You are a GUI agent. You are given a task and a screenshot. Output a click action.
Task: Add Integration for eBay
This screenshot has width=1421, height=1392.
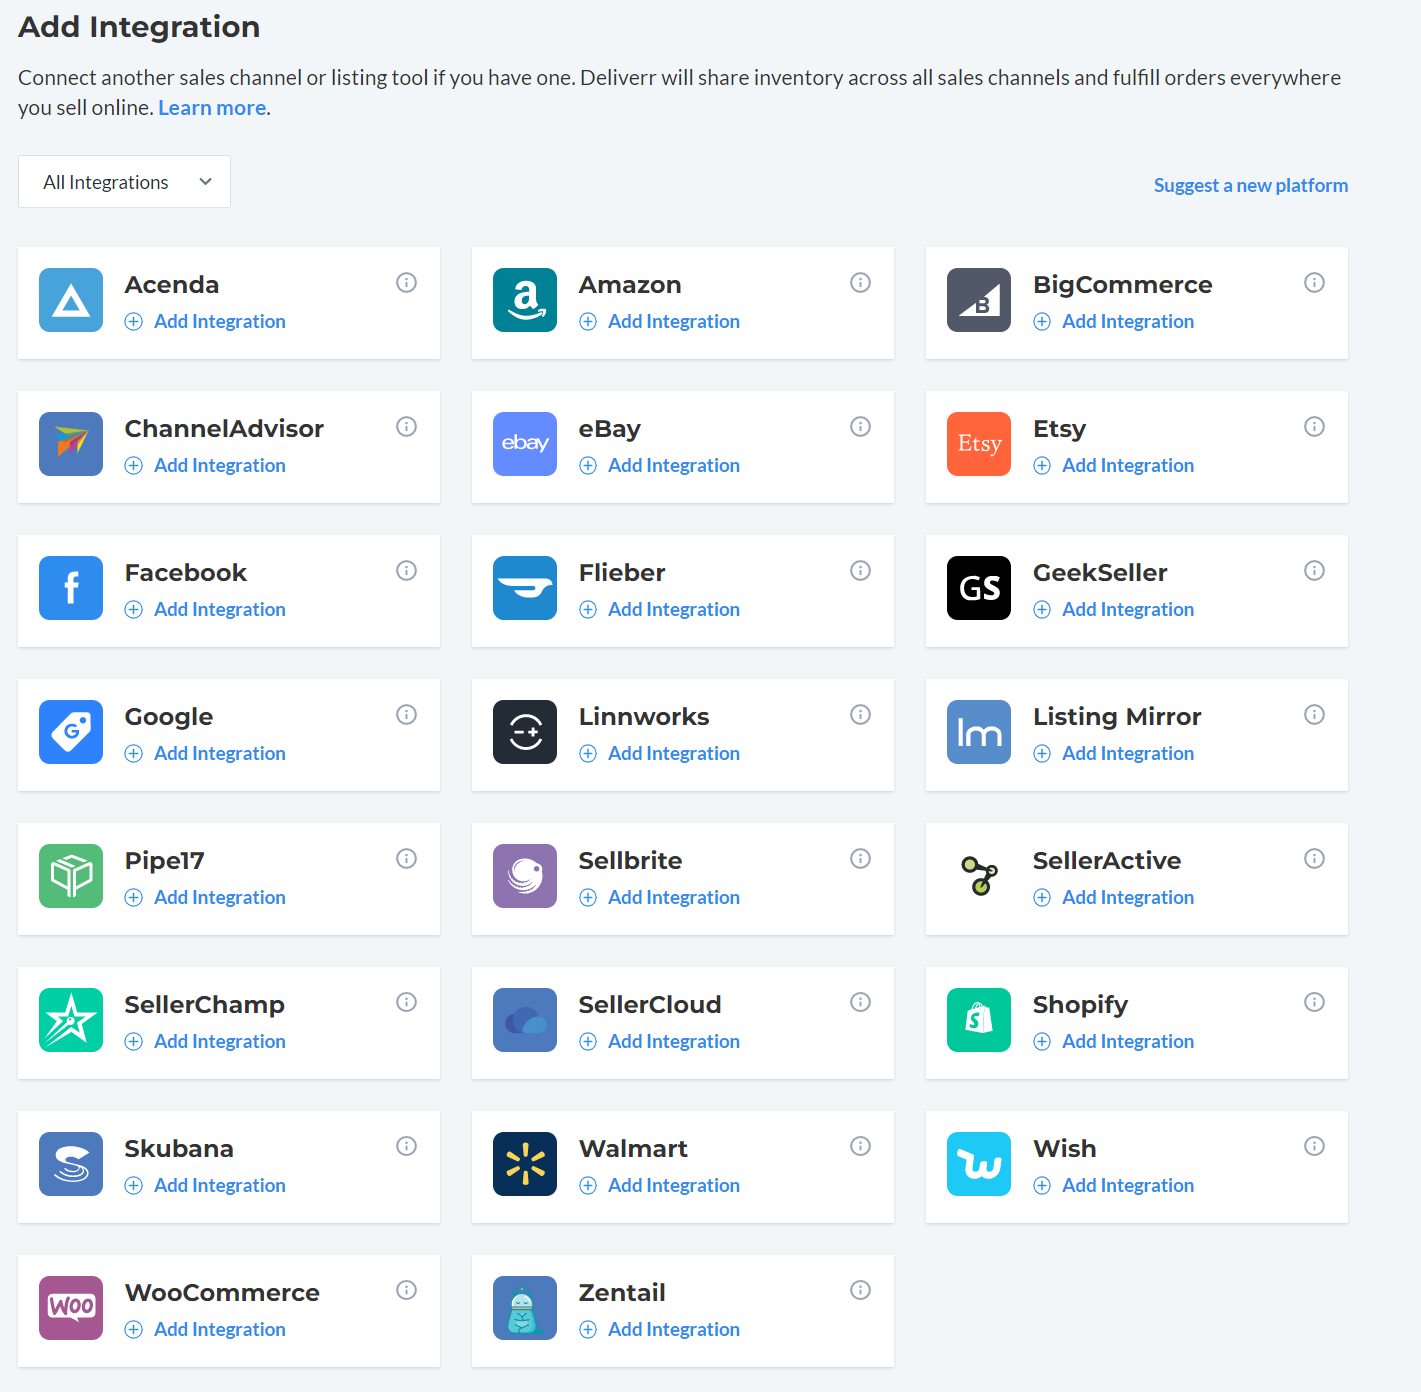pos(660,465)
